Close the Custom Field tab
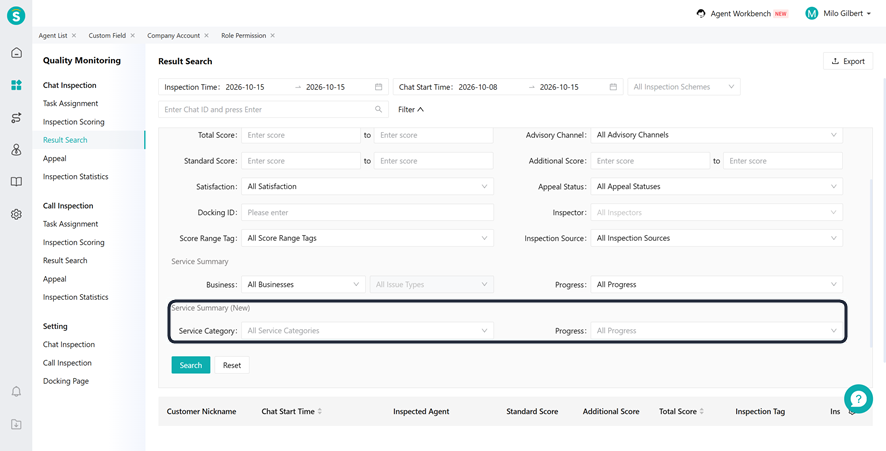 point(133,35)
